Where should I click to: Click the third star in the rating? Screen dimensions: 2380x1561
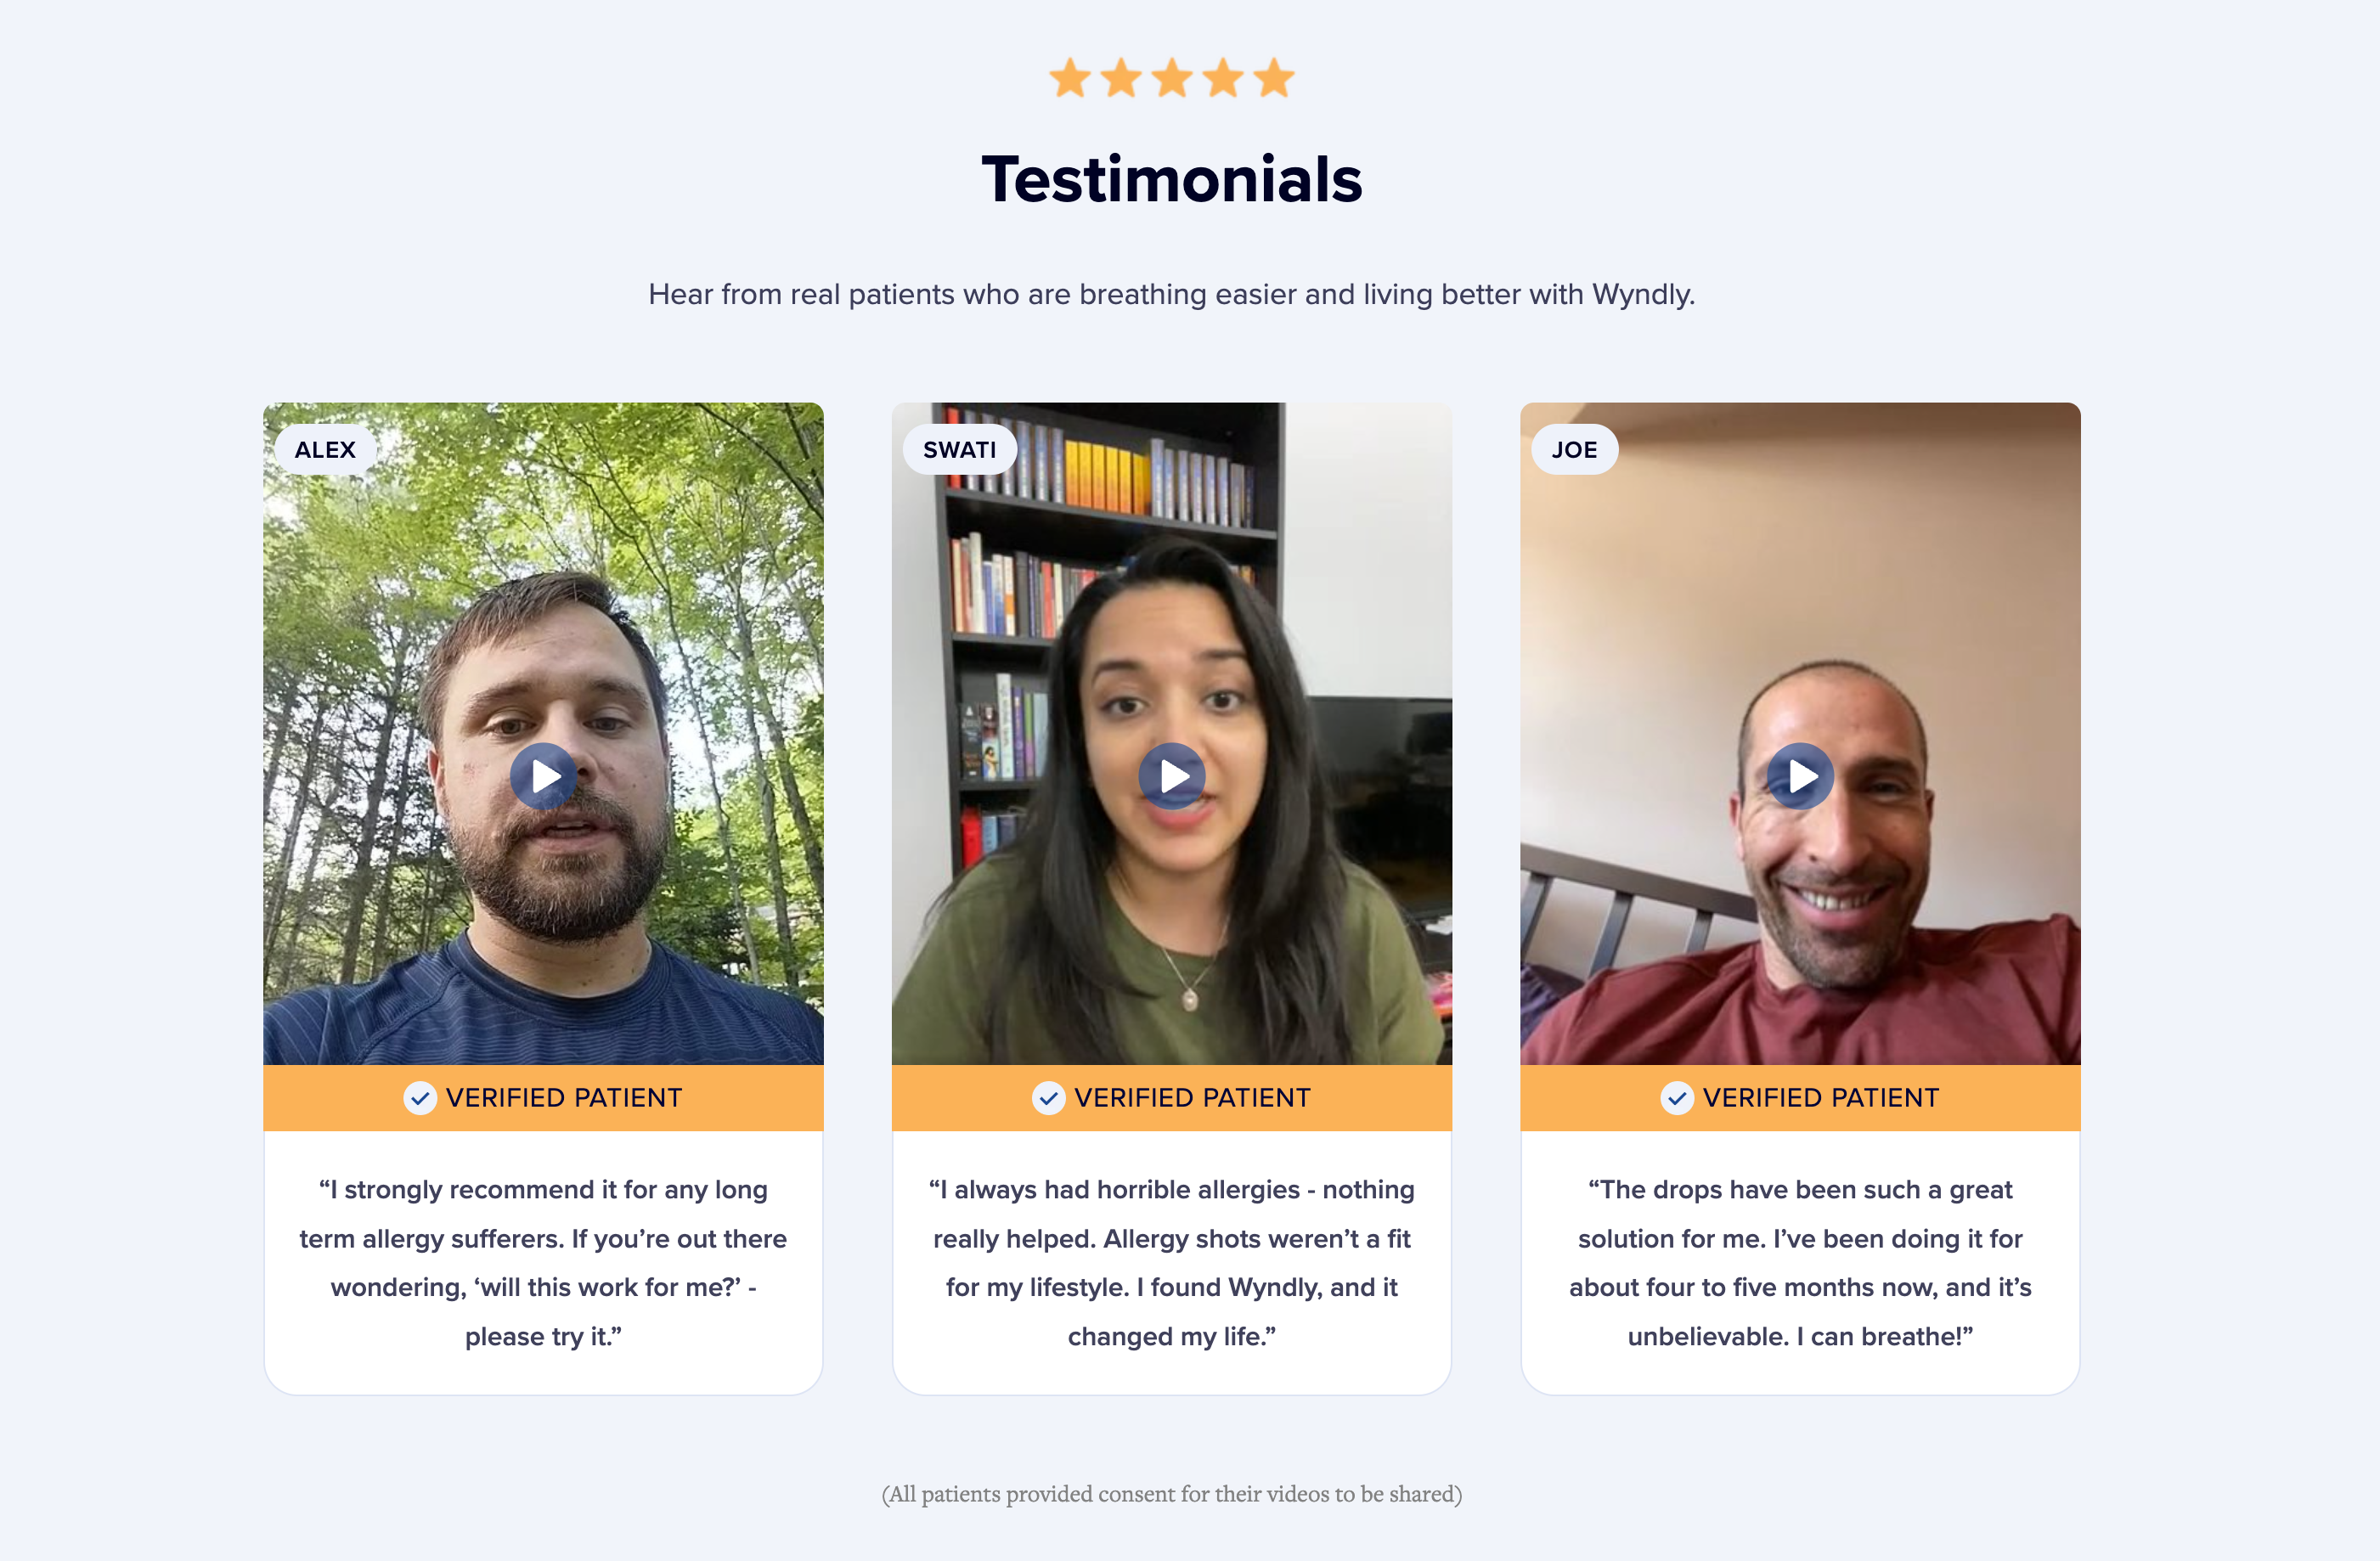[x=1172, y=78]
